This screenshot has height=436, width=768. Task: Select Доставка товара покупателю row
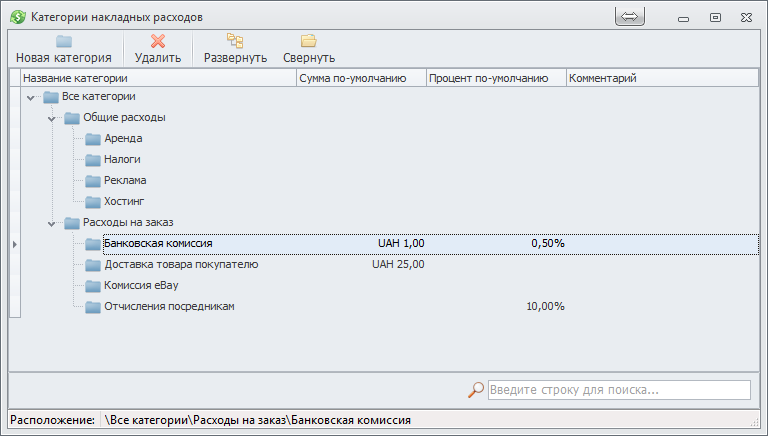(181, 264)
